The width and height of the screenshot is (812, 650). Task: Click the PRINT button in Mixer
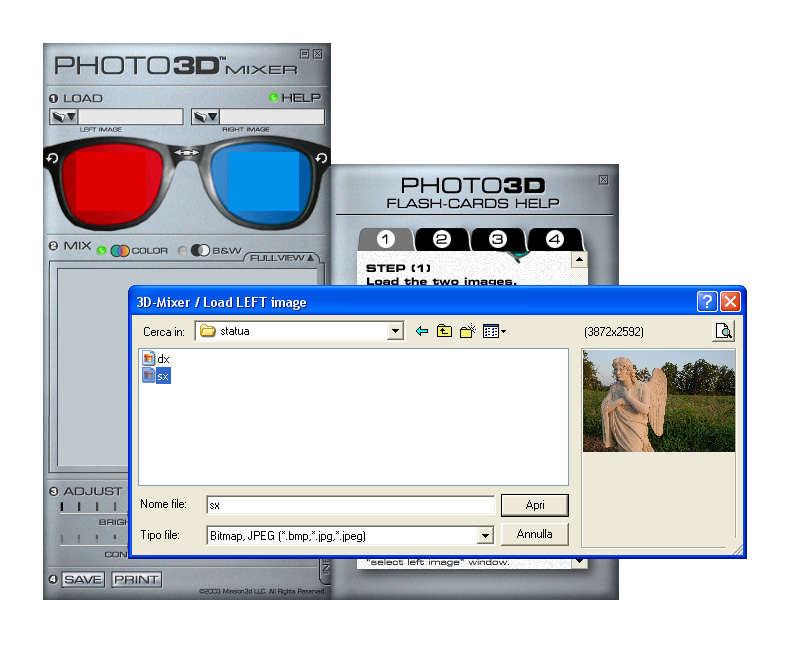tap(136, 580)
